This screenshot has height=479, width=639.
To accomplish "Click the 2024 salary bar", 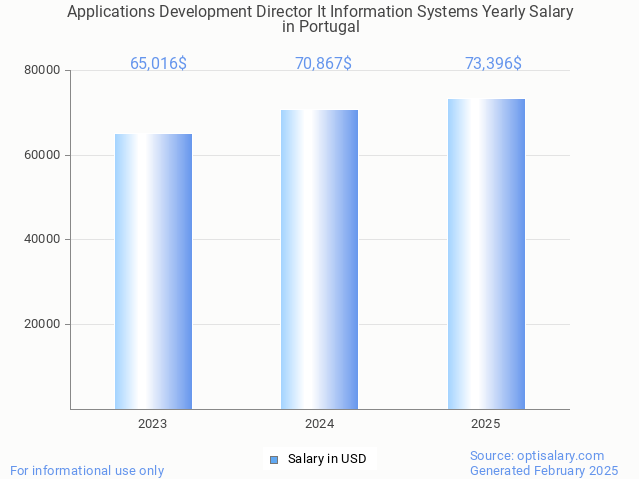I will tap(319, 259).
